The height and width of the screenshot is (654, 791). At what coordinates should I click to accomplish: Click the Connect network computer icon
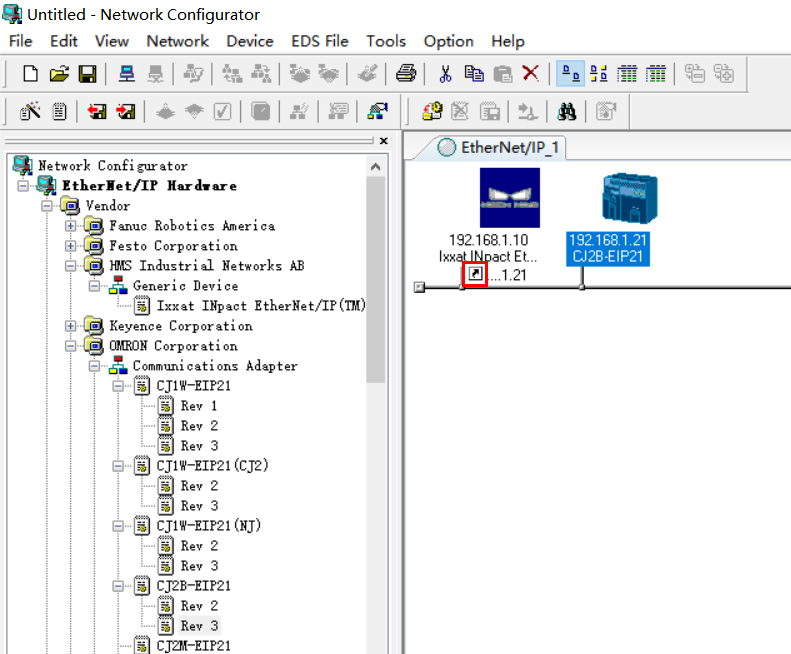[x=127, y=73]
